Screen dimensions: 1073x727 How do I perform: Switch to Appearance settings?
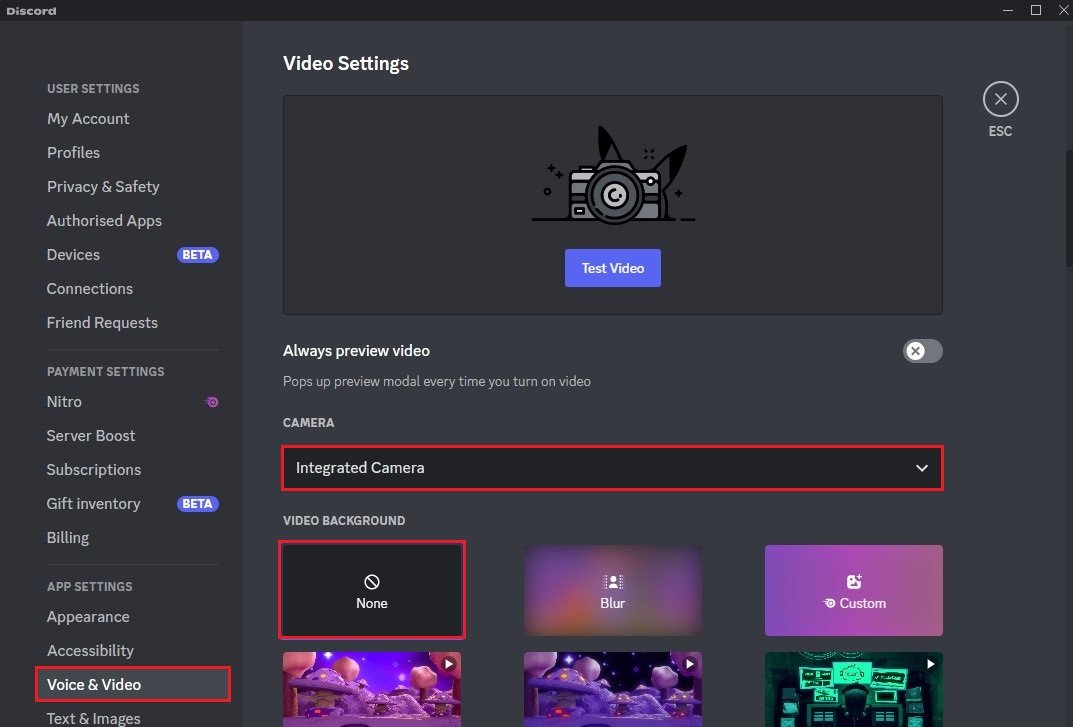click(88, 616)
